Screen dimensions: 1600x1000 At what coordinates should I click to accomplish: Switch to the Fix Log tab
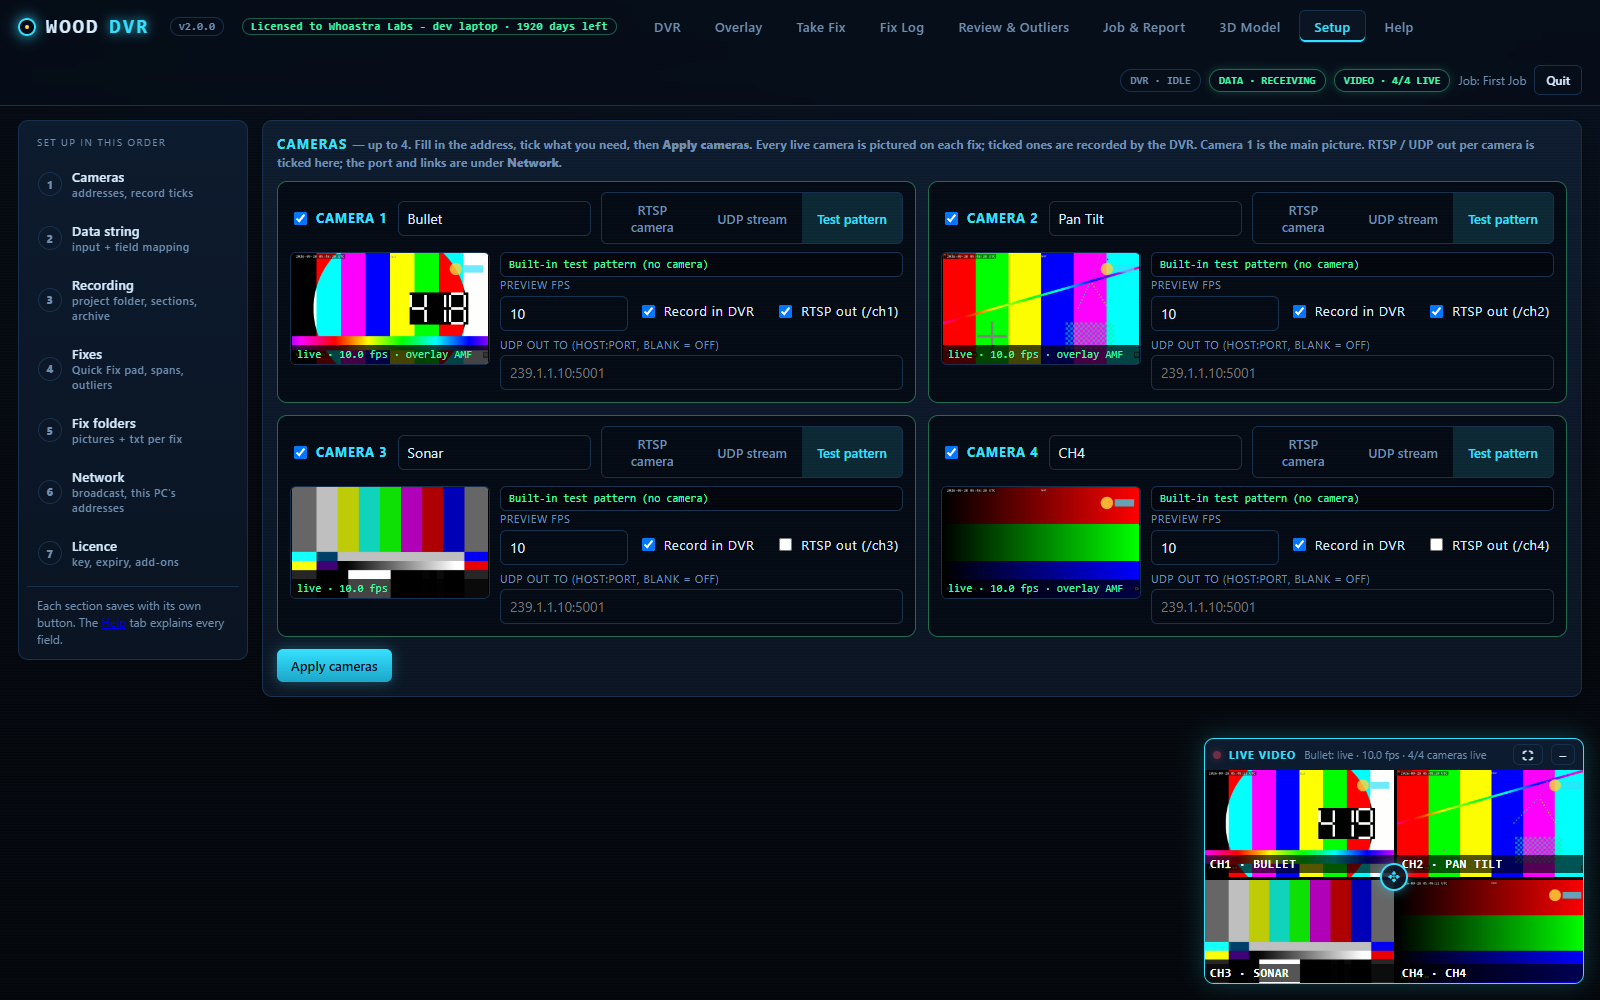901,27
